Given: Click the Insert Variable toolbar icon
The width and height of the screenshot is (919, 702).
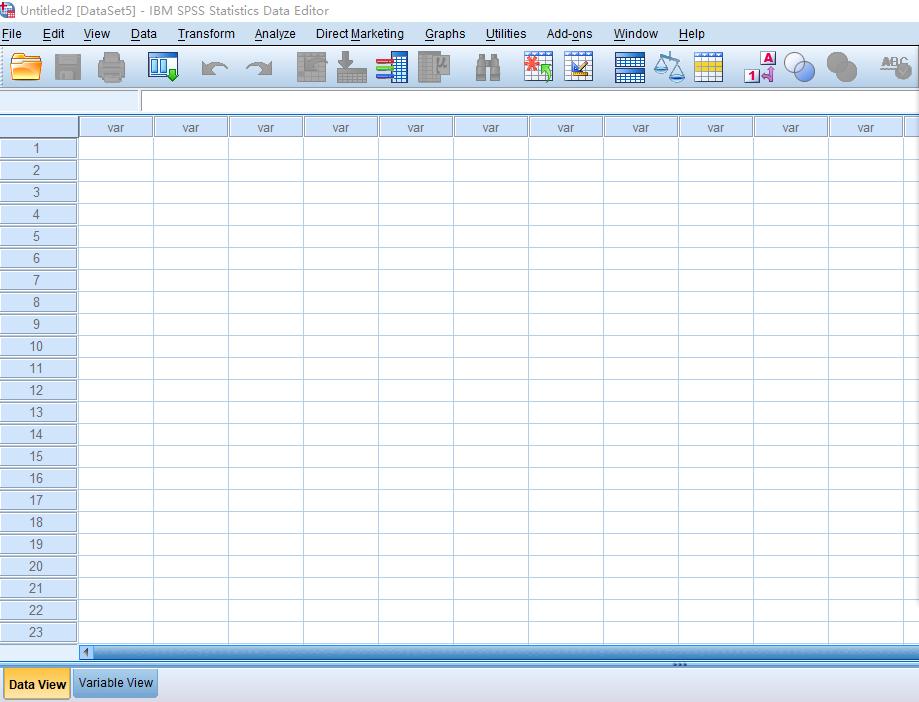Looking at the screenshot, I should pyautogui.click(x=578, y=68).
